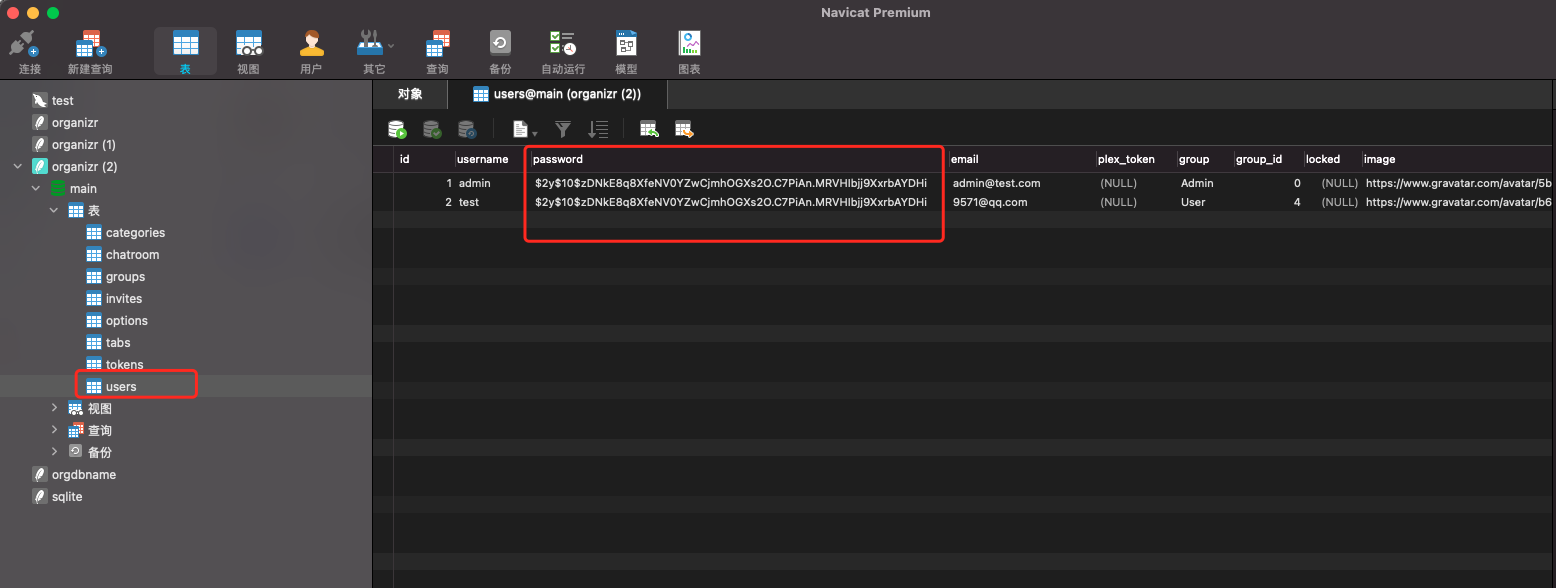Open the 用户 (User) toolbar icon
Viewport: 1556px width, 588px height.
click(x=311, y=51)
